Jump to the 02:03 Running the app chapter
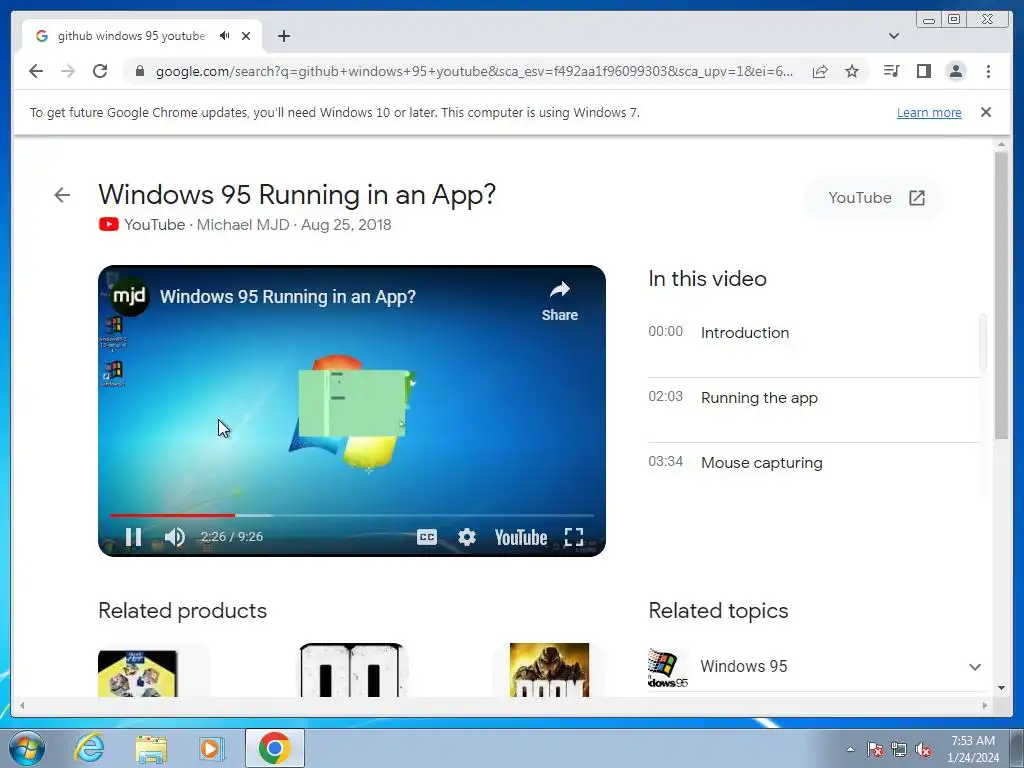 (x=813, y=398)
